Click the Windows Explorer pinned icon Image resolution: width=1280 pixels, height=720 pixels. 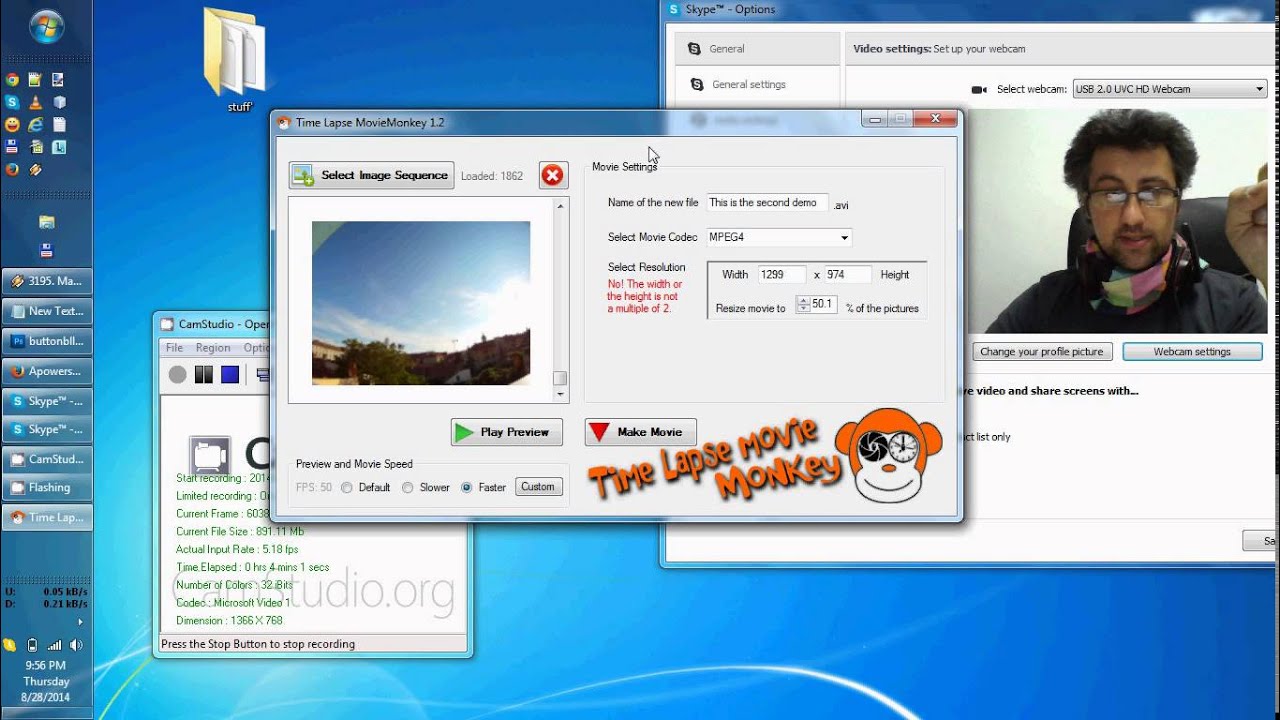coord(46,221)
